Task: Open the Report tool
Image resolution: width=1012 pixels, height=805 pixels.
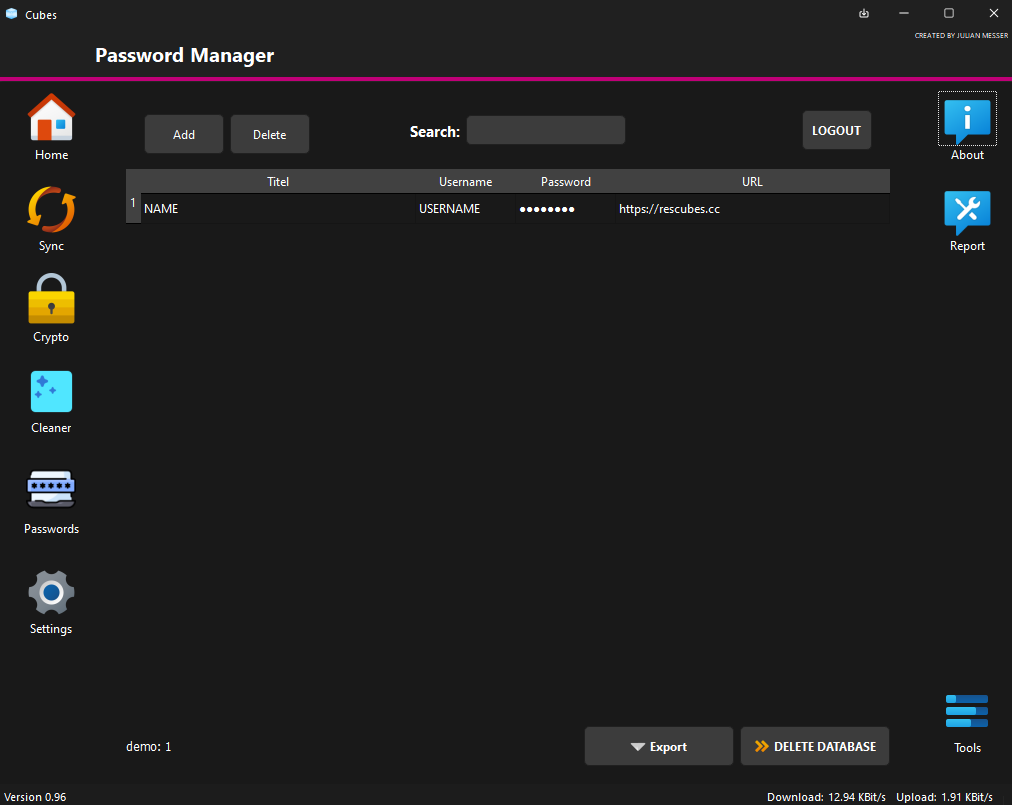Action: pyautogui.click(x=967, y=221)
